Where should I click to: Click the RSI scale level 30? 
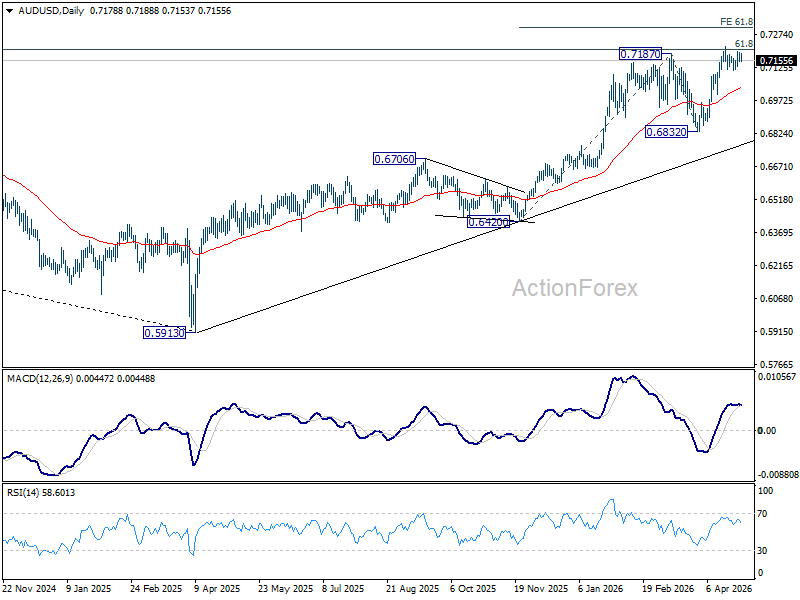[x=762, y=551]
